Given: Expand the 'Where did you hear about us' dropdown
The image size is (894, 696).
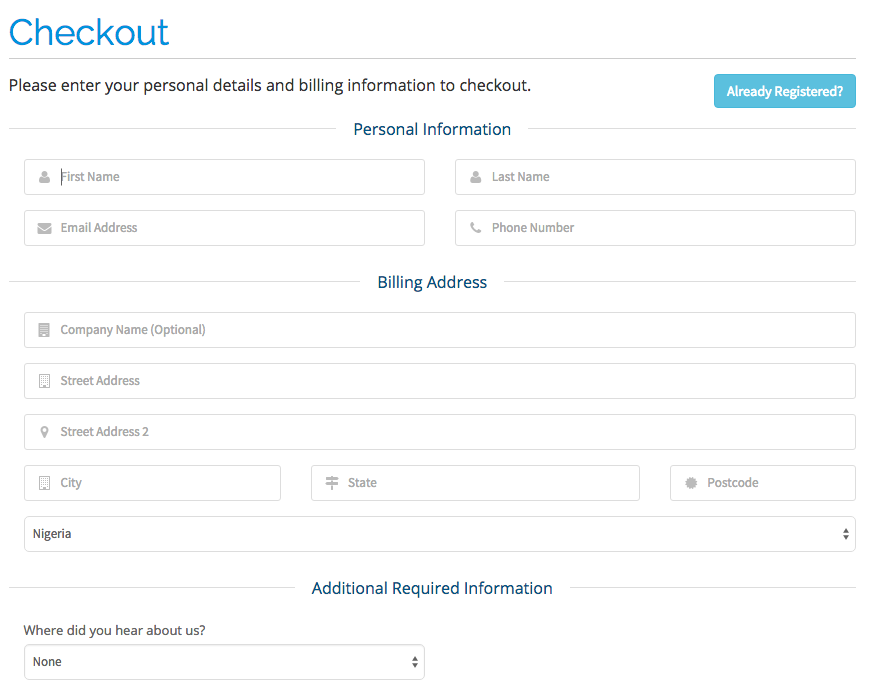Looking at the screenshot, I should point(224,662).
